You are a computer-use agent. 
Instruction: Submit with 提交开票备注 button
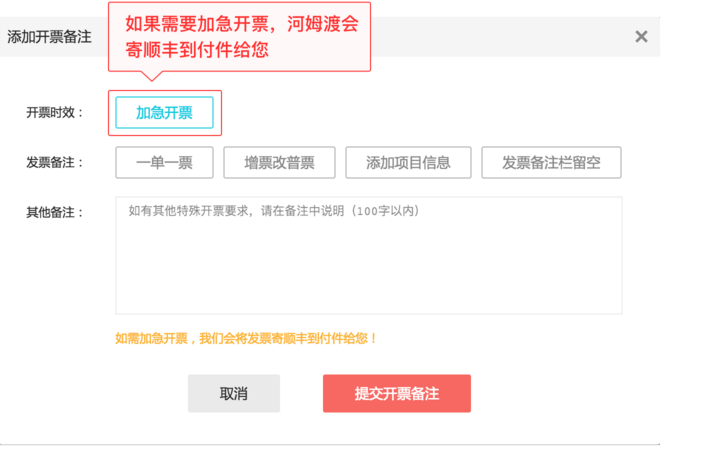tap(396, 393)
